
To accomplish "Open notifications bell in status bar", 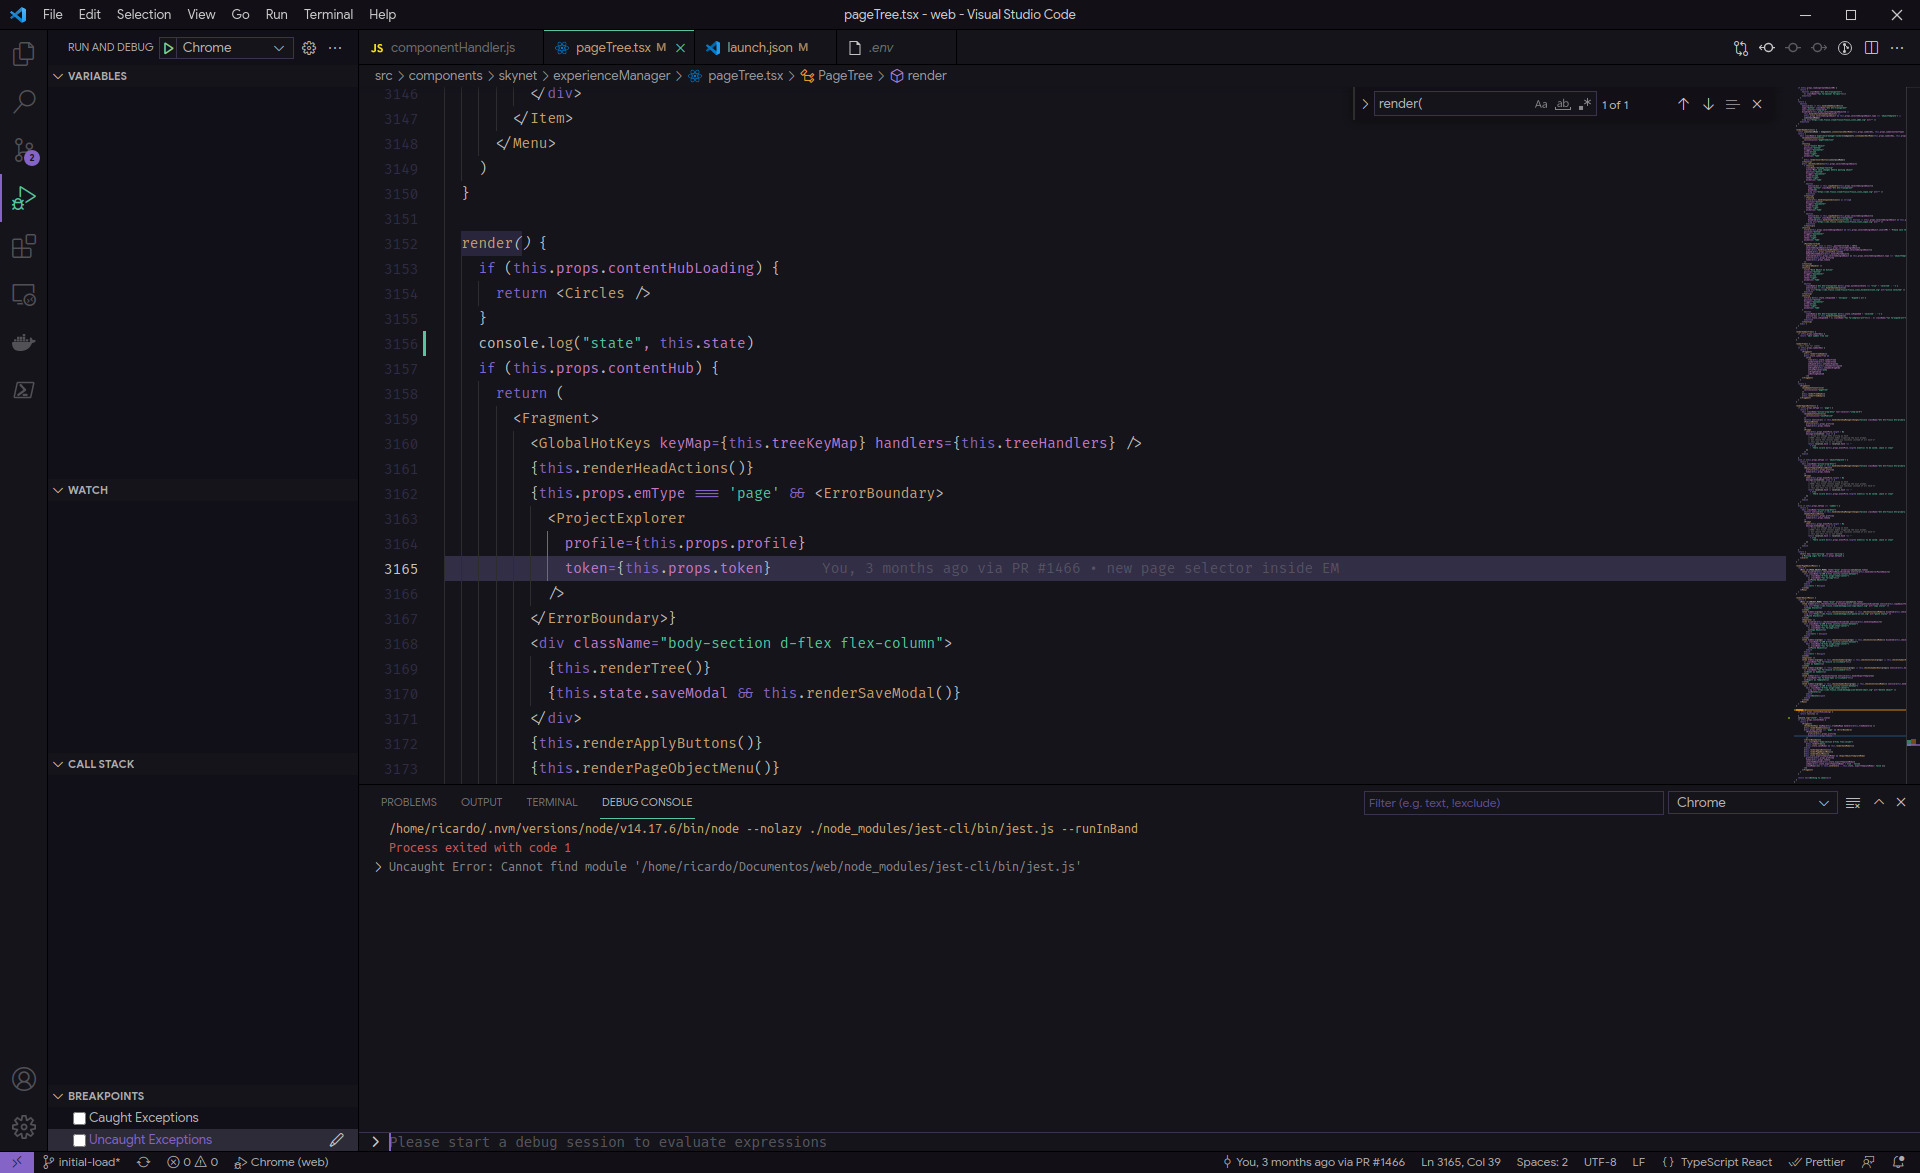I will 1898,1162.
